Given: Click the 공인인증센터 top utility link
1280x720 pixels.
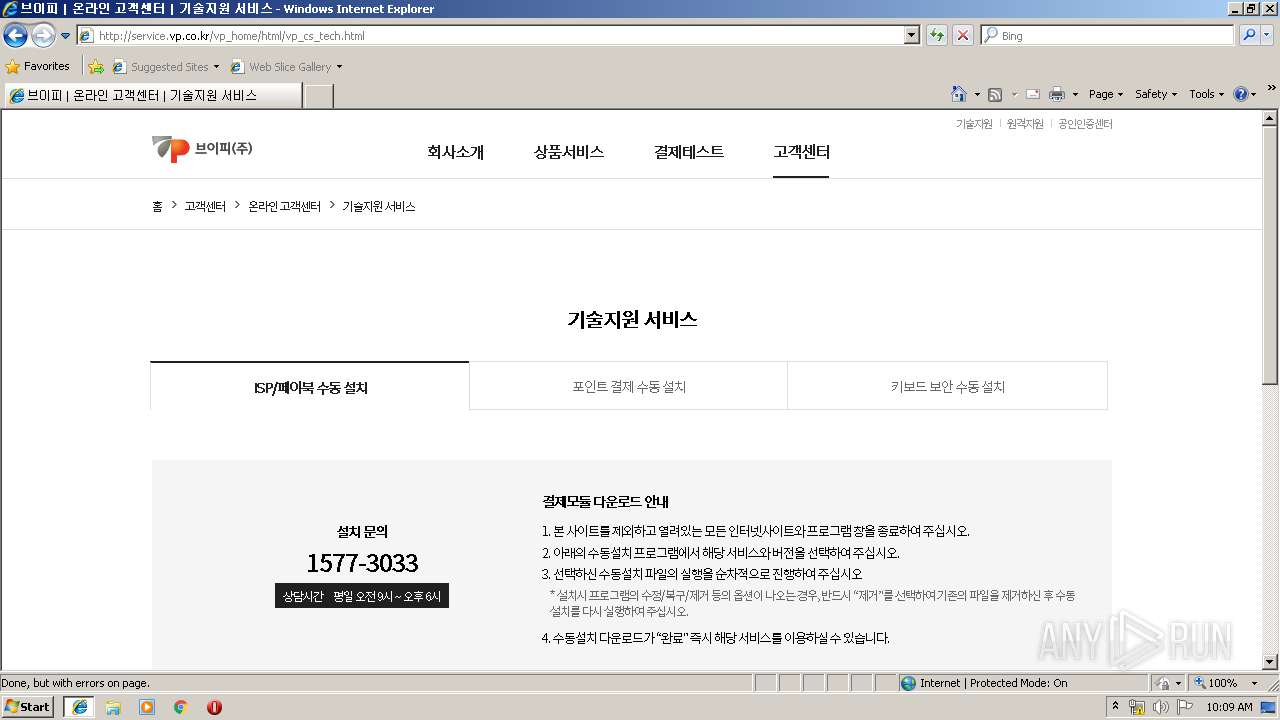Looking at the screenshot, I should [x=1085, y=124].
